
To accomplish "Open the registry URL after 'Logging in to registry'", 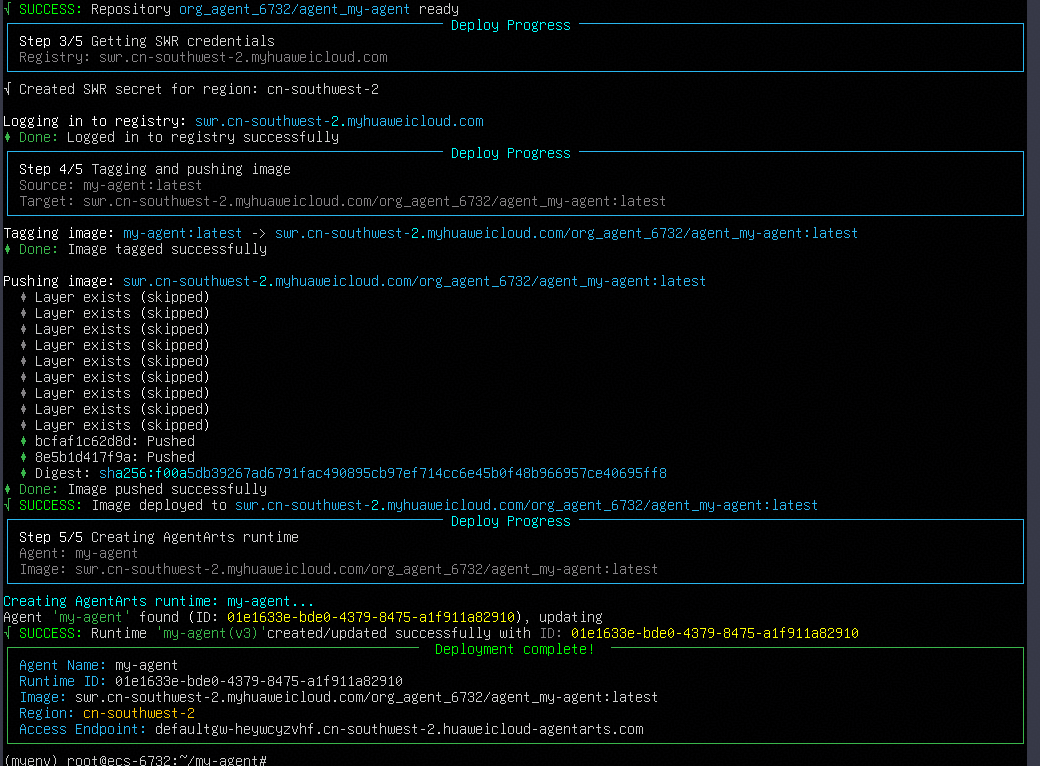I will [339, 121].
